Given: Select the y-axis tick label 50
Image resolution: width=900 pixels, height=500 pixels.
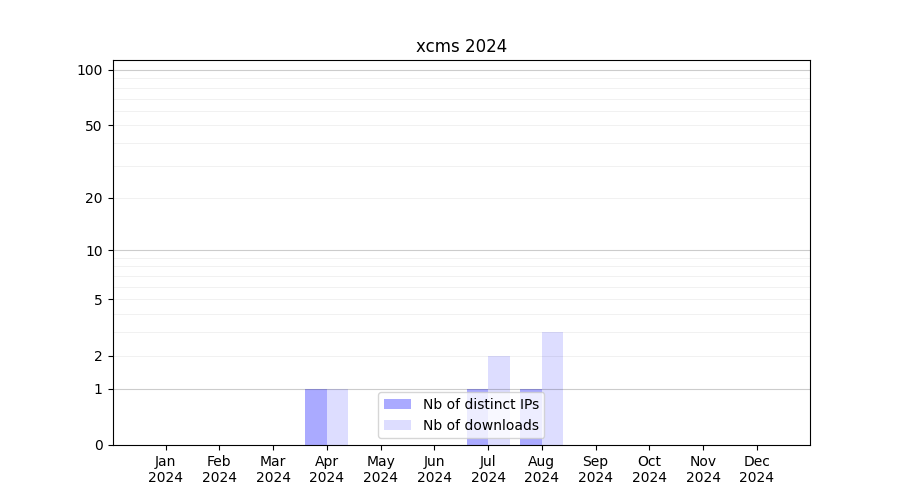Looking at the screenshot, I should coord(93,126).
